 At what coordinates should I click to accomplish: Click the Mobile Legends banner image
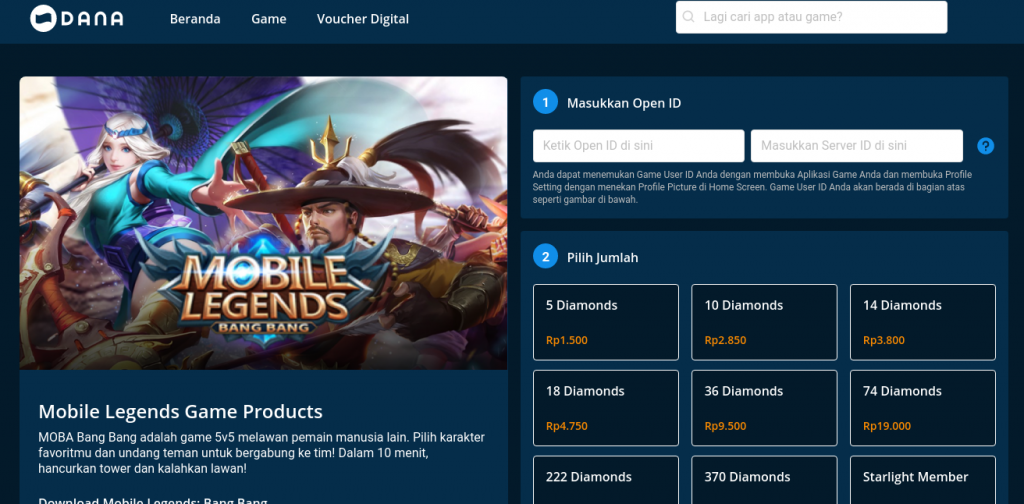coord(263,223)
